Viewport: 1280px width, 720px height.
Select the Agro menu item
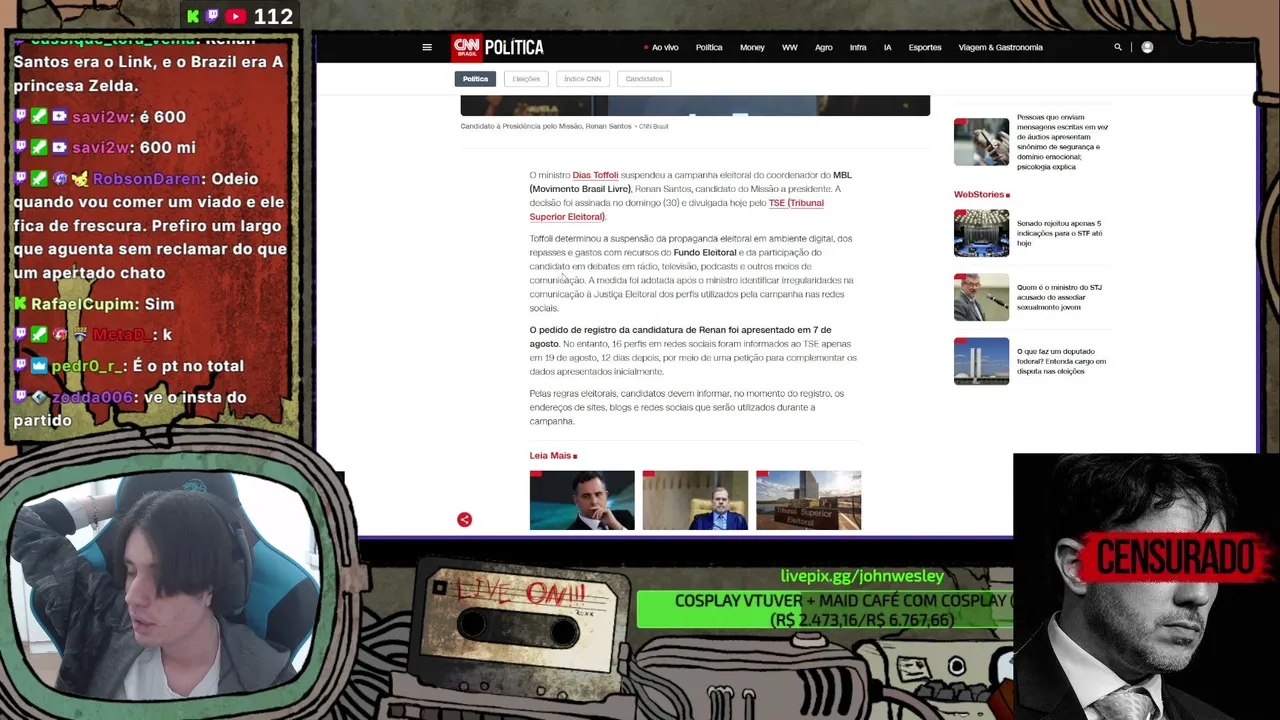tap(824, 47)
